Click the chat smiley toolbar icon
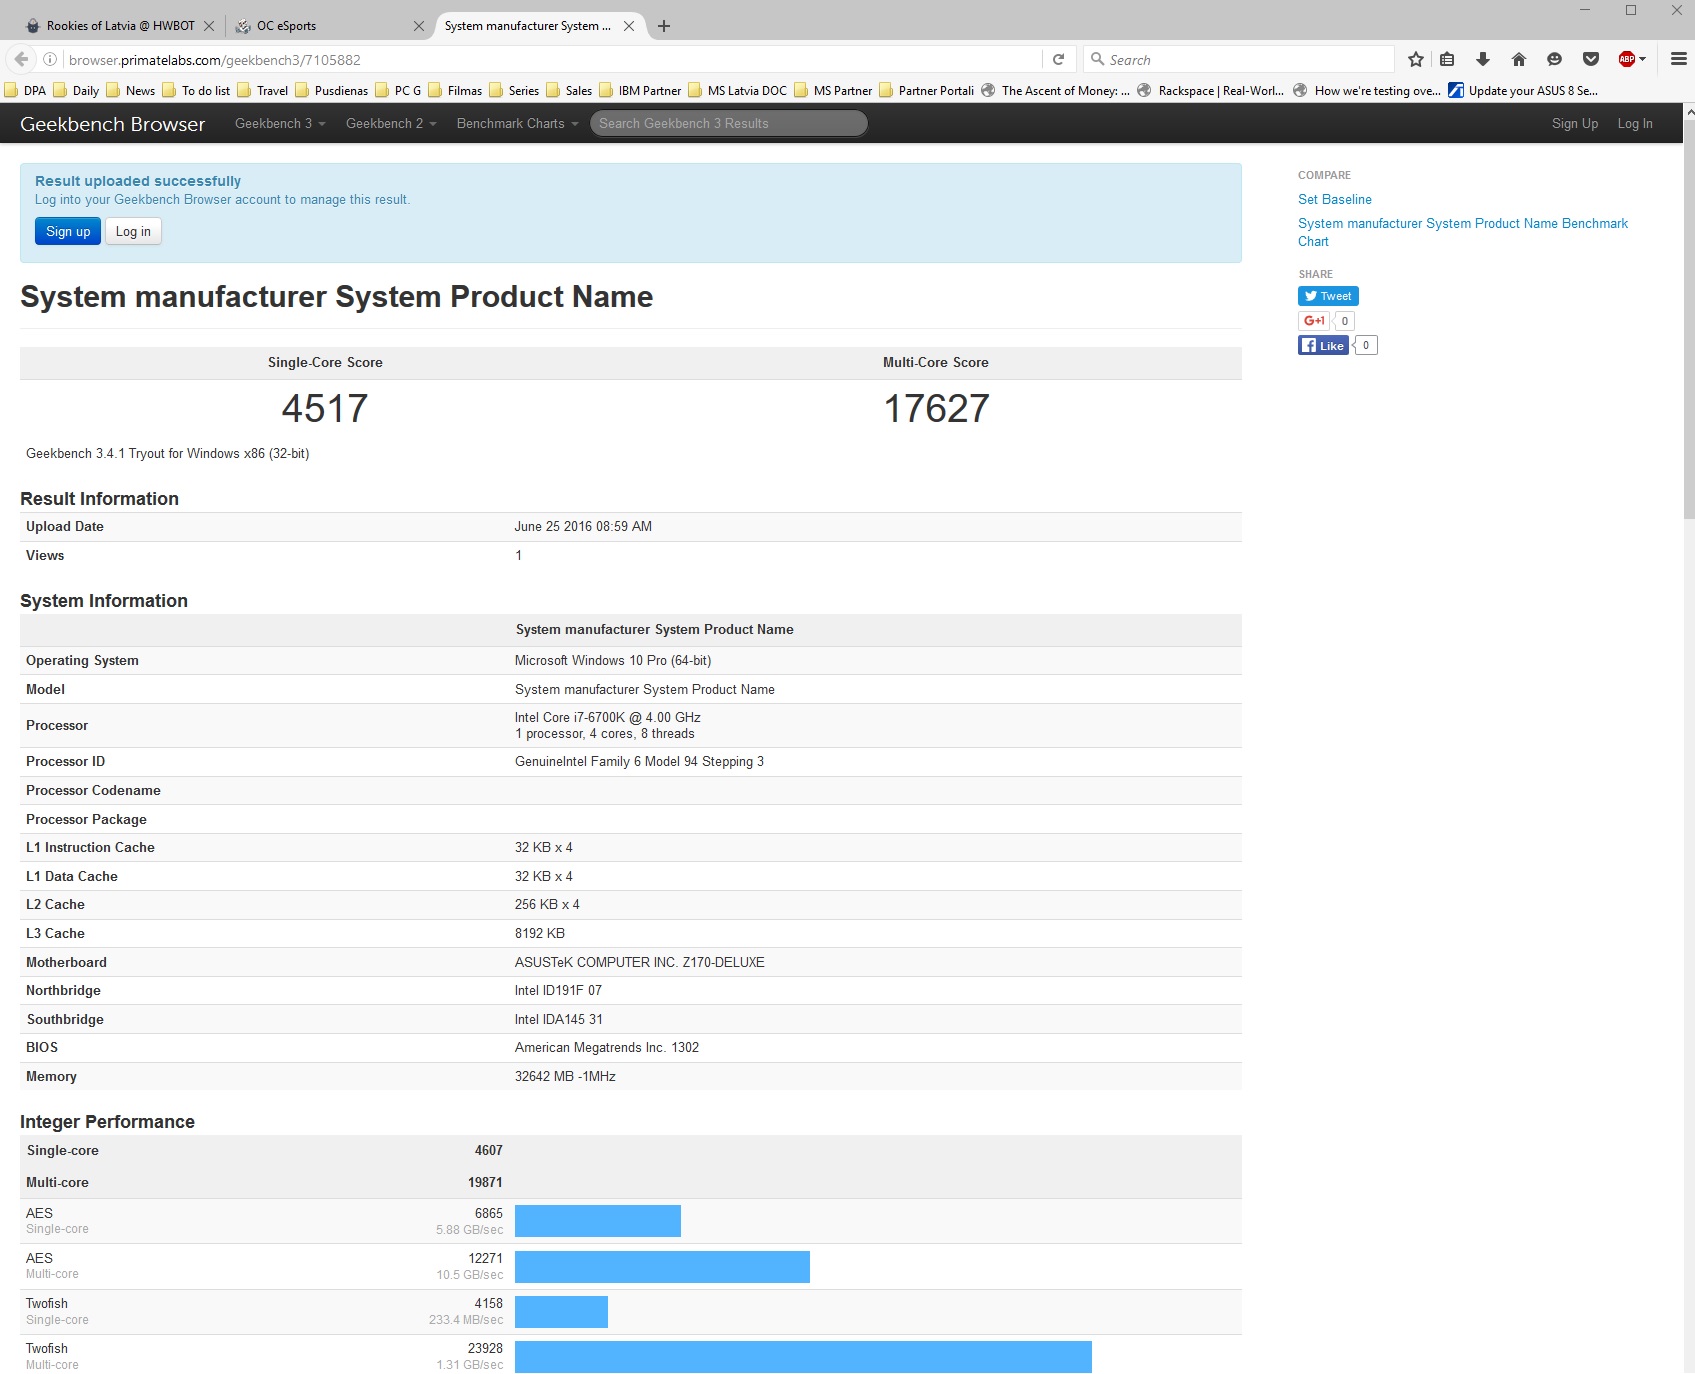The width and height of the screenshot is (1695, 1374). (1554, 59)
